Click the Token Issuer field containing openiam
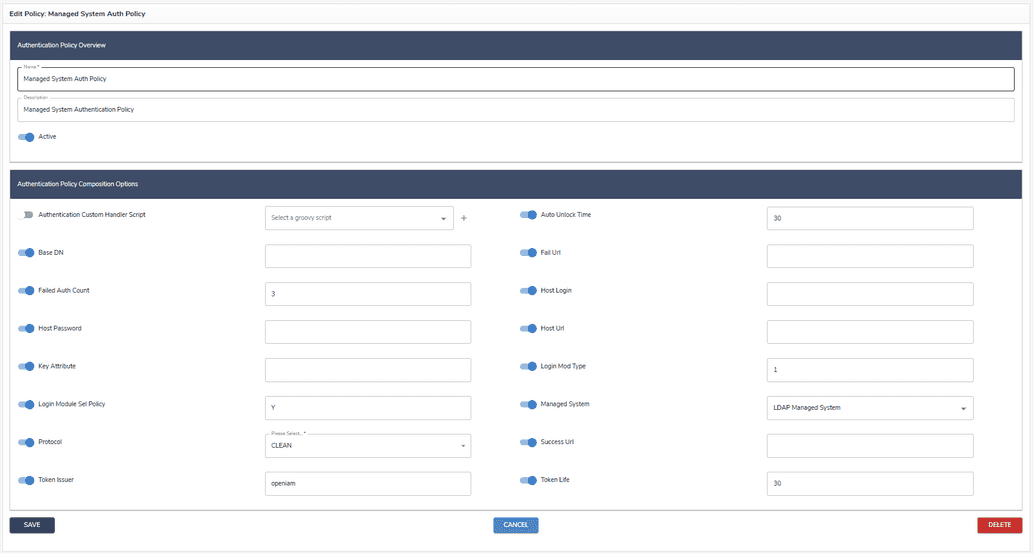The height and width of the screenshot is (557, 1035). click(368, 484)
